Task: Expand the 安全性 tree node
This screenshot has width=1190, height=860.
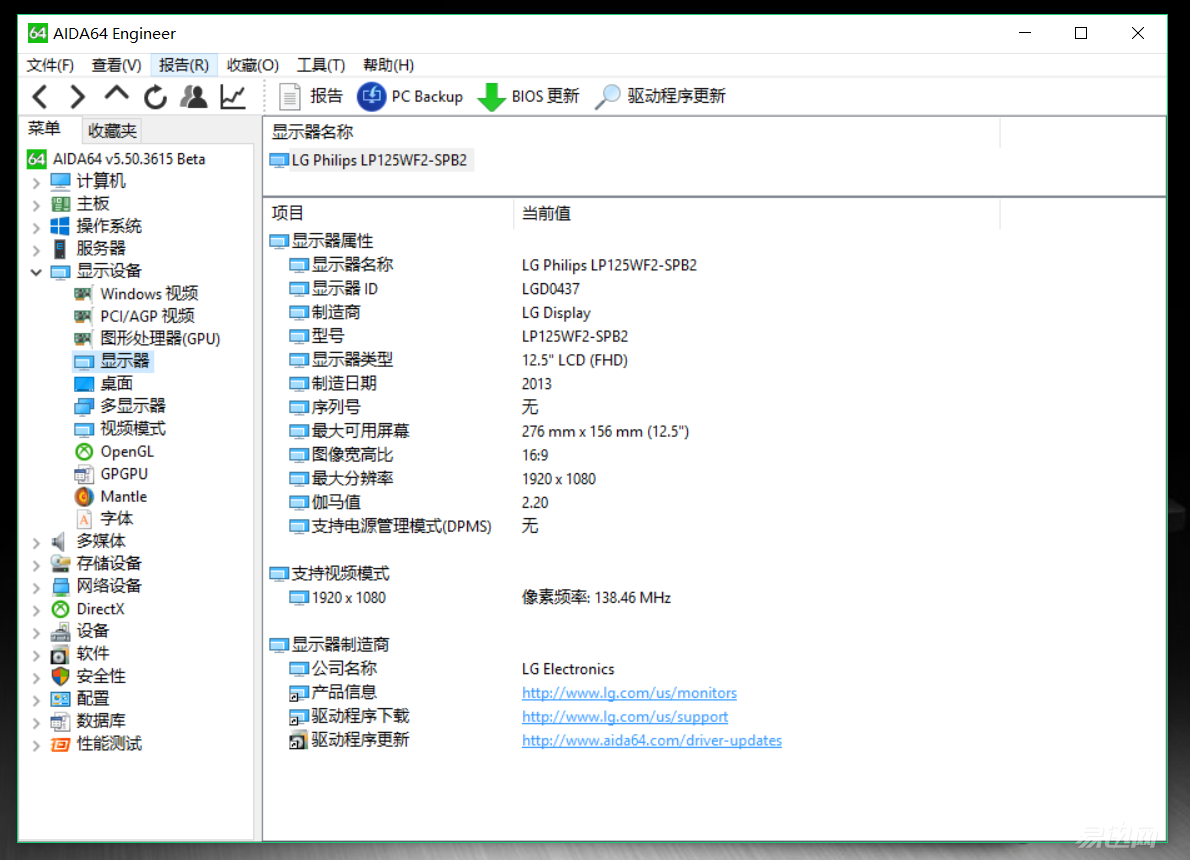Action: pos(36,677)
